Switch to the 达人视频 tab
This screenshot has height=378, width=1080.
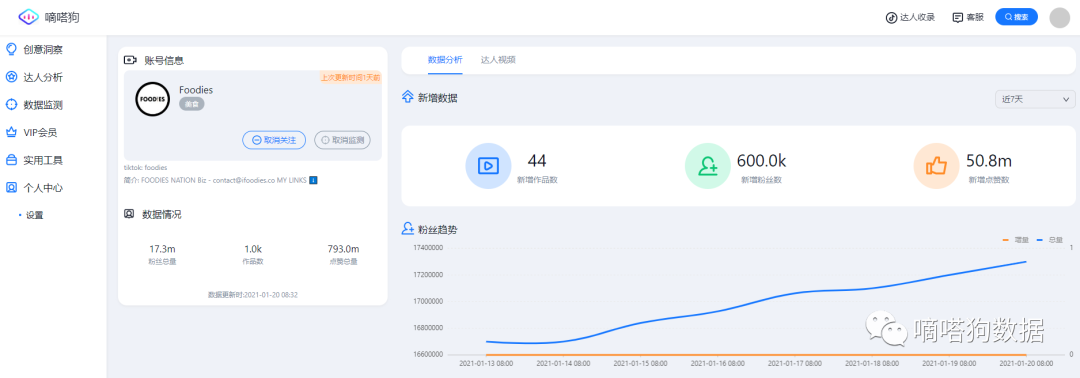click(498, 60)
